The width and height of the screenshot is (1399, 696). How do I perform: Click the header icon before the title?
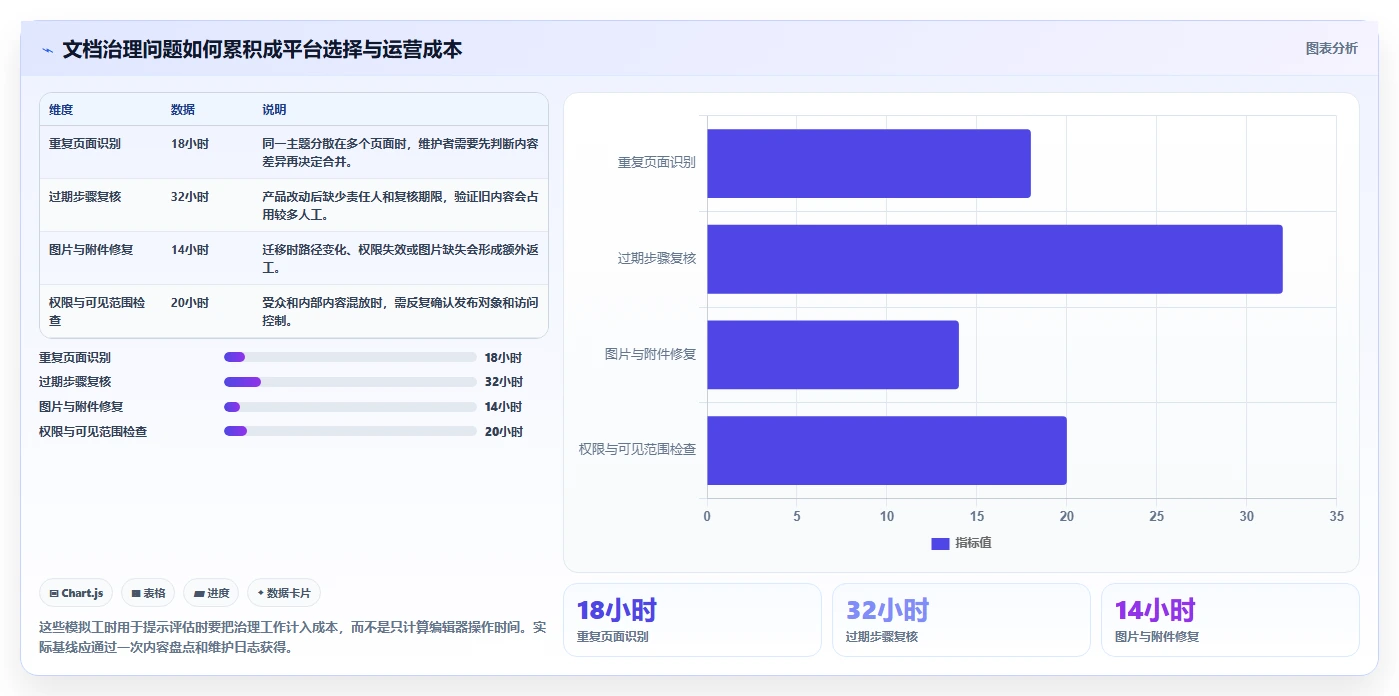[x=47, y=49]
